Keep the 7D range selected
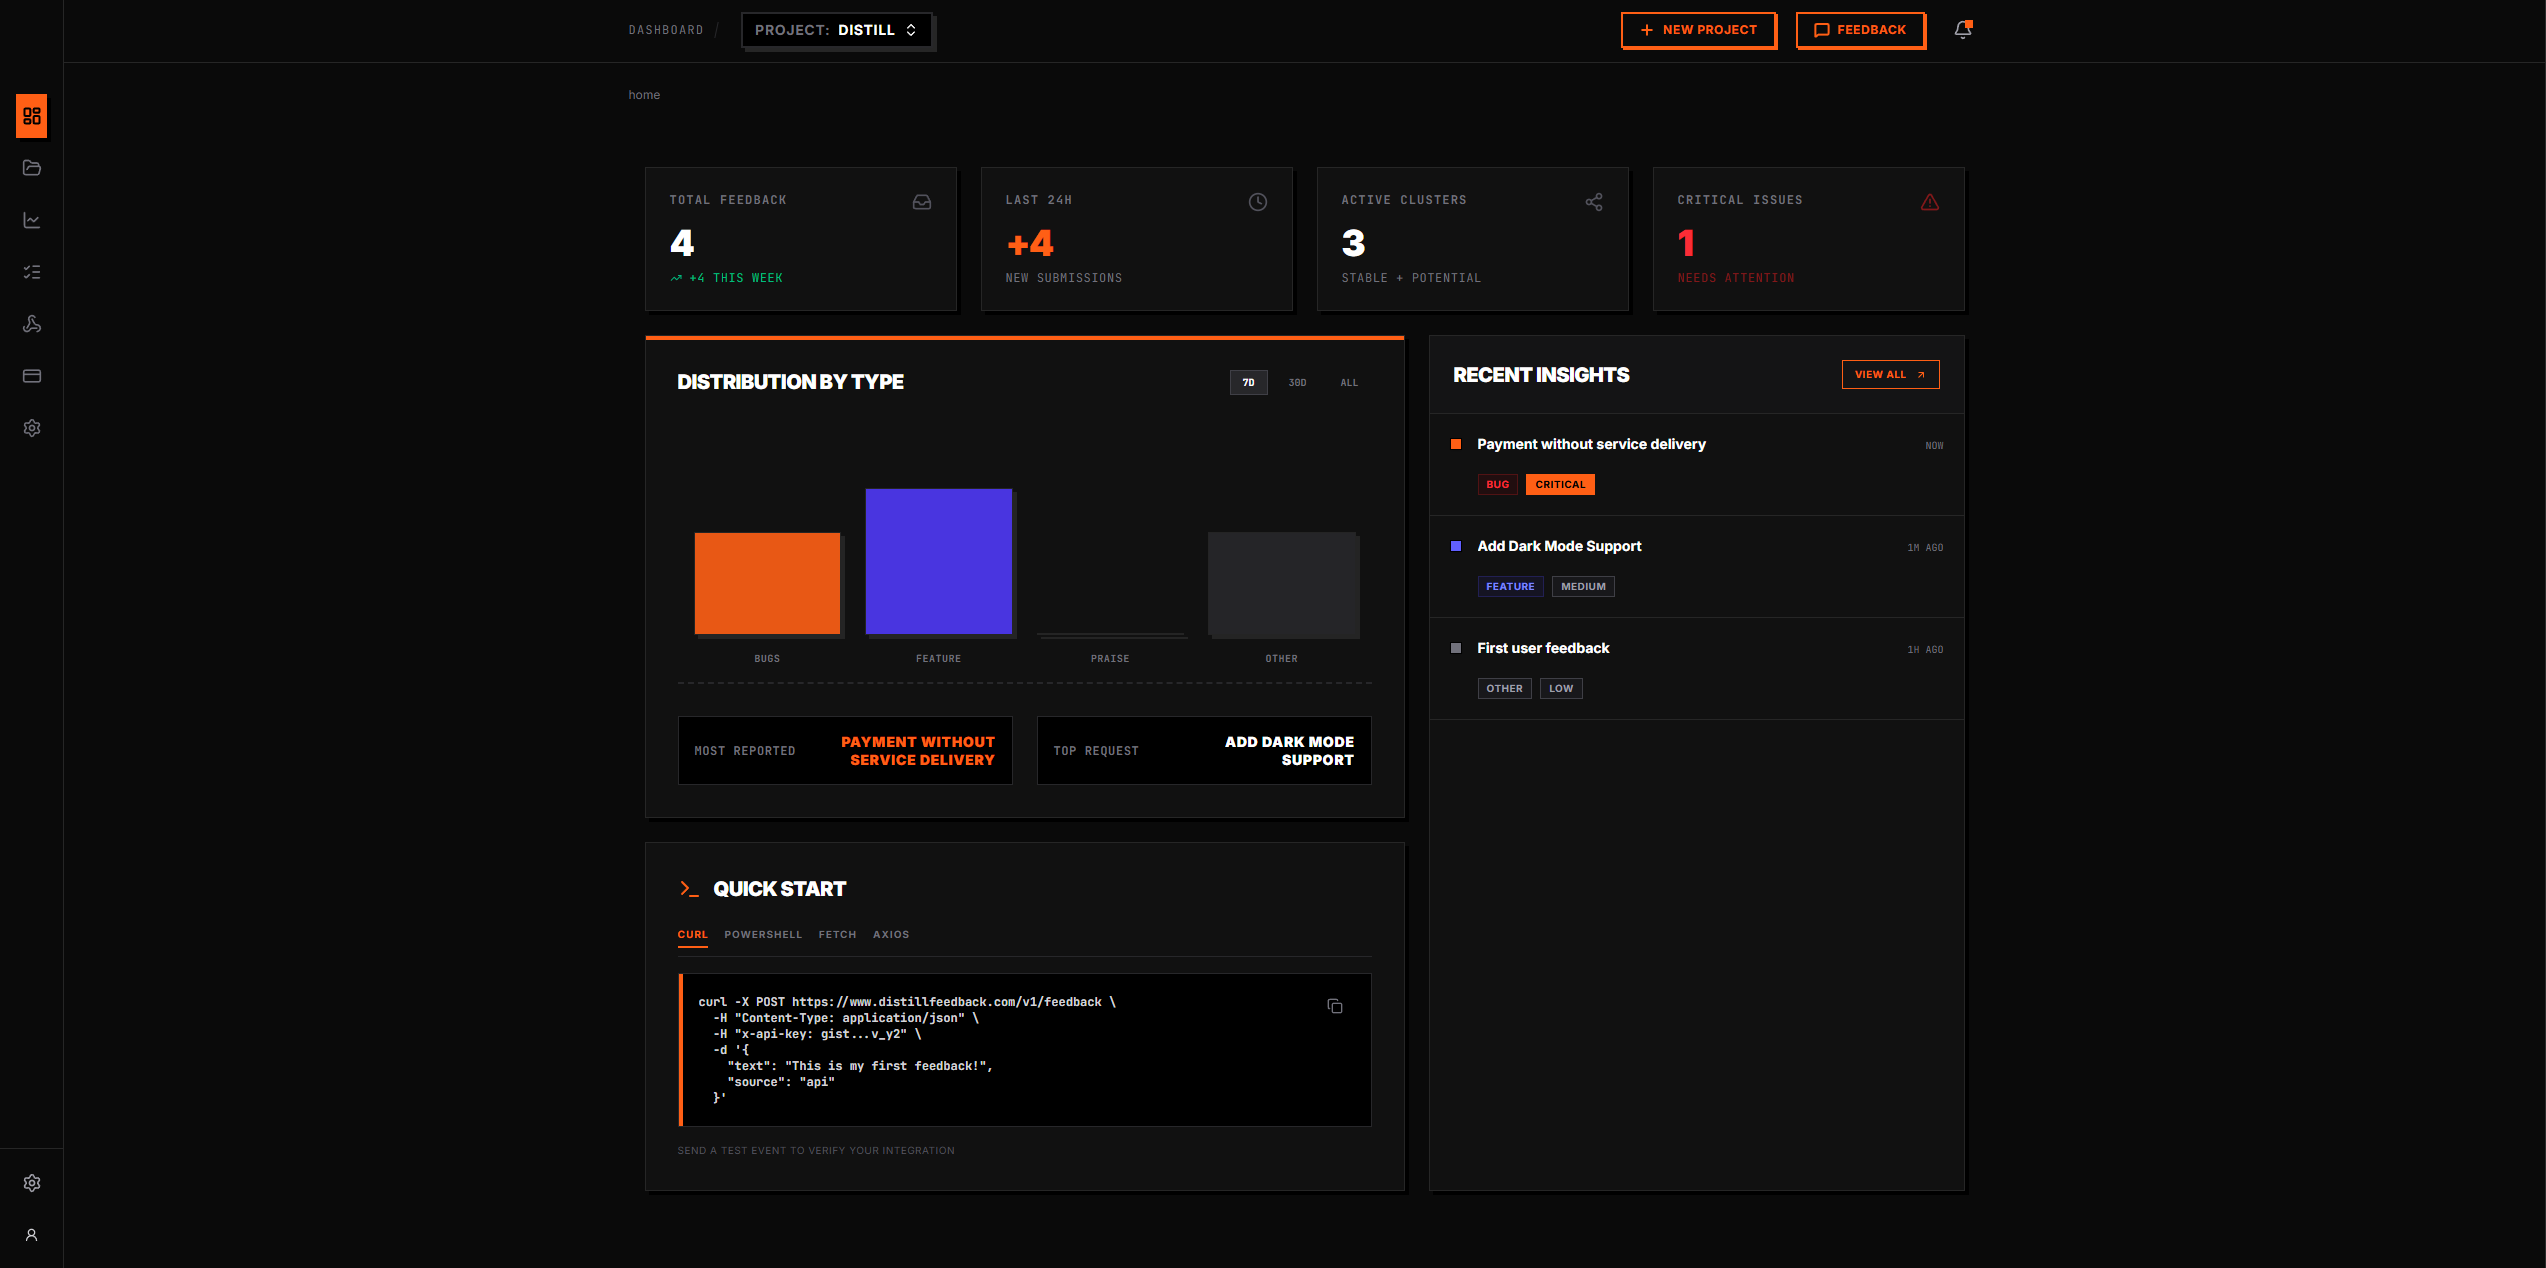Image resolution: width=2546 pixels, height=1268 pixels. click(x=1248, y=382)
